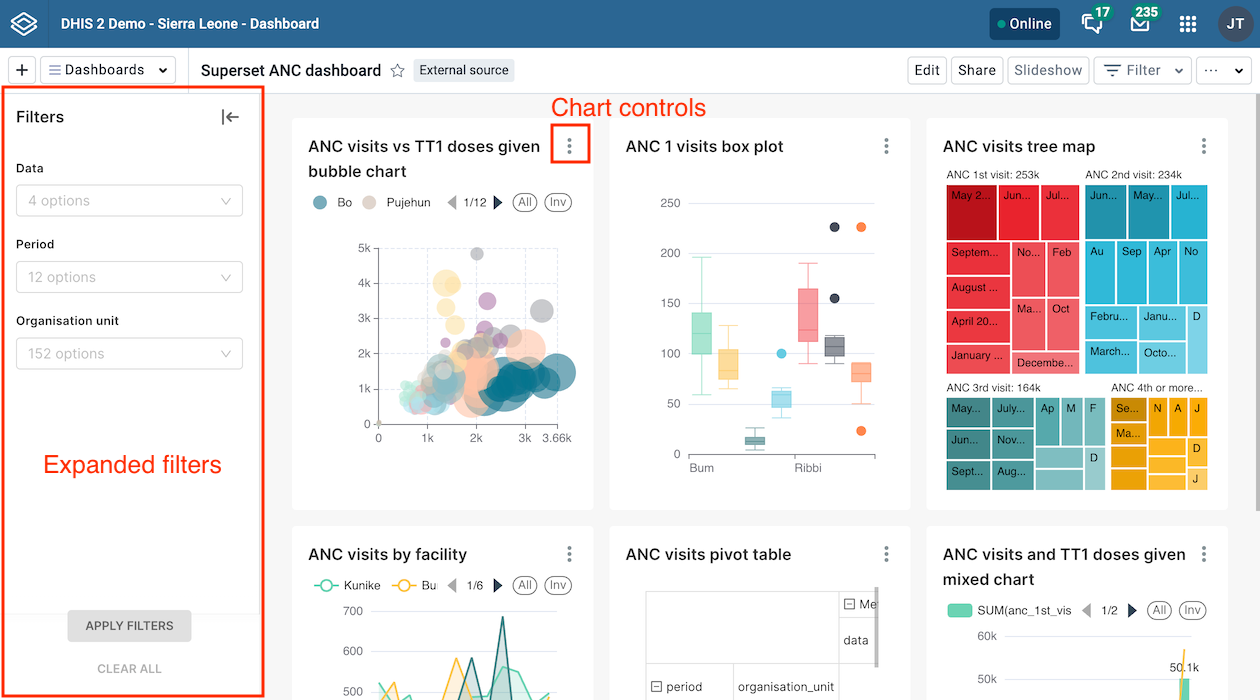Open the apps grid menu
Screen dimensions: 1260x700
click(1188, 24)
